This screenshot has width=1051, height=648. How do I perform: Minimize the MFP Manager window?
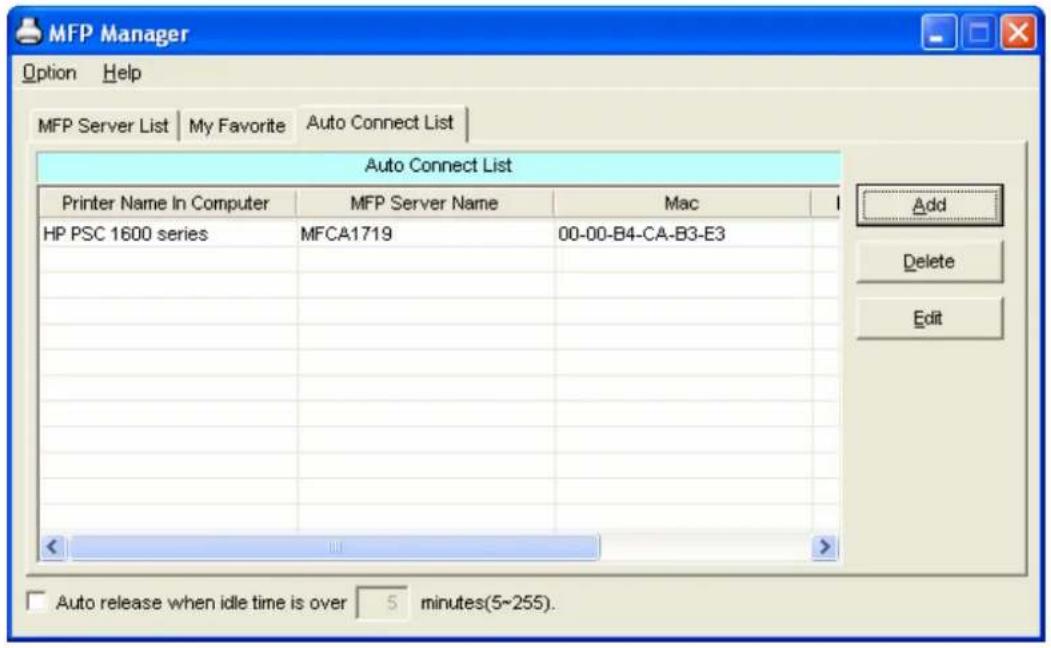tap(939, 32)
